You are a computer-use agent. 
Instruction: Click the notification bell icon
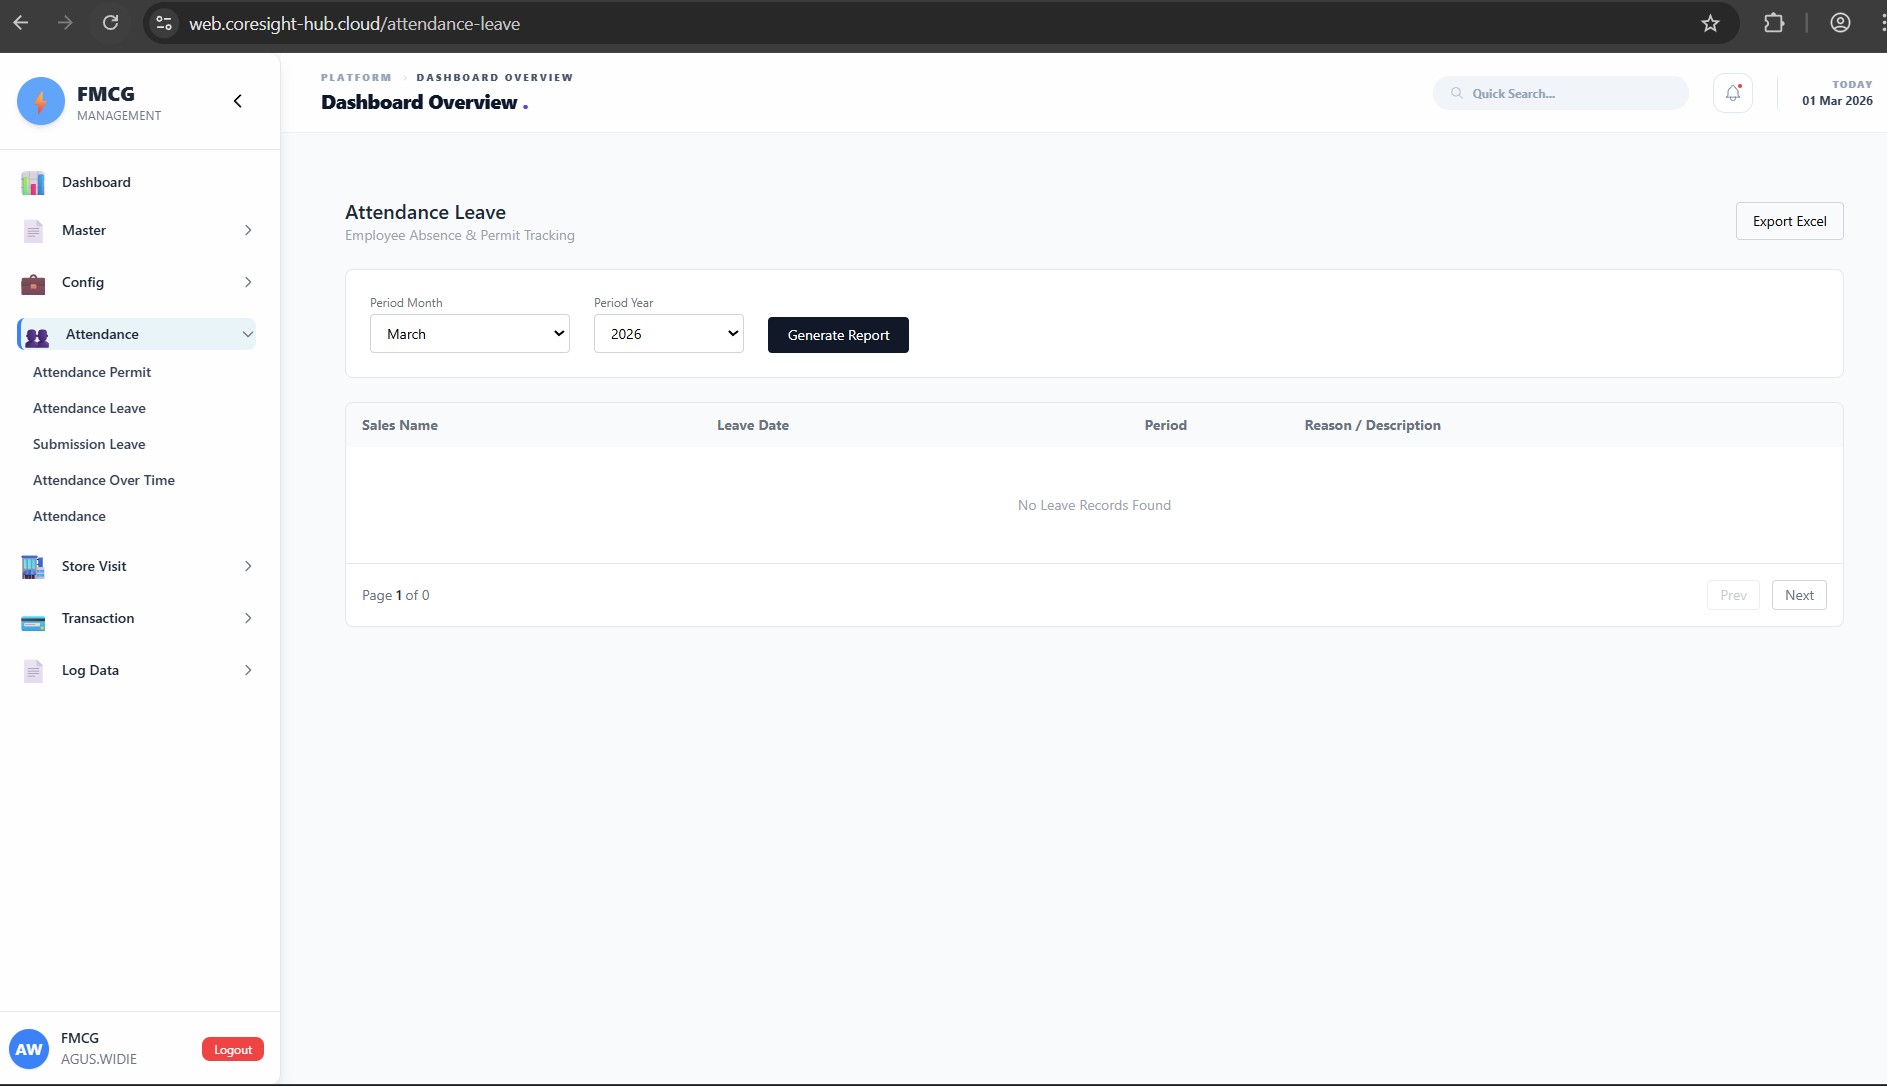(x=1732, y=93)
